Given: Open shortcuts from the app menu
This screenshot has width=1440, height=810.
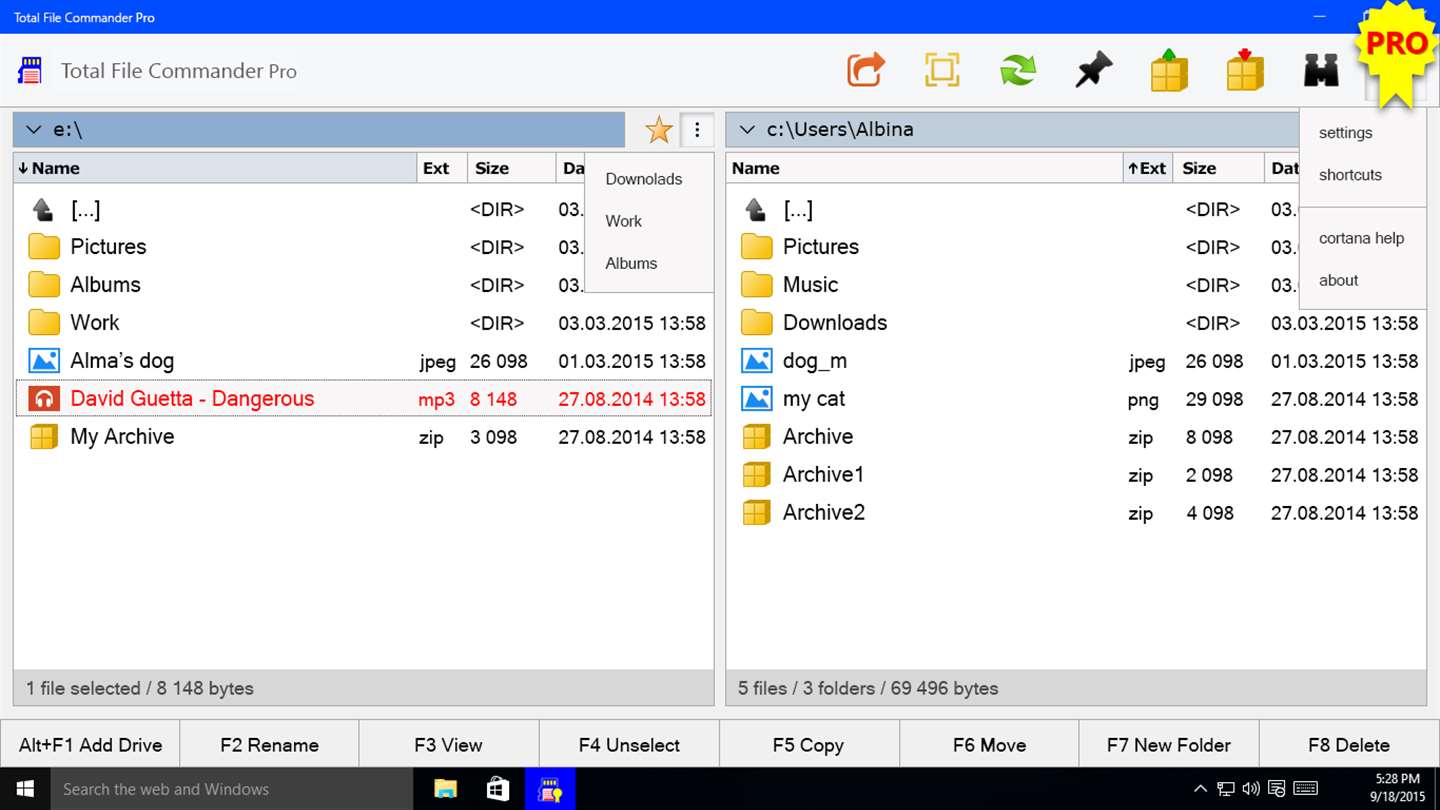Looking at the screenshot, I should click(x=1350, y=175).
